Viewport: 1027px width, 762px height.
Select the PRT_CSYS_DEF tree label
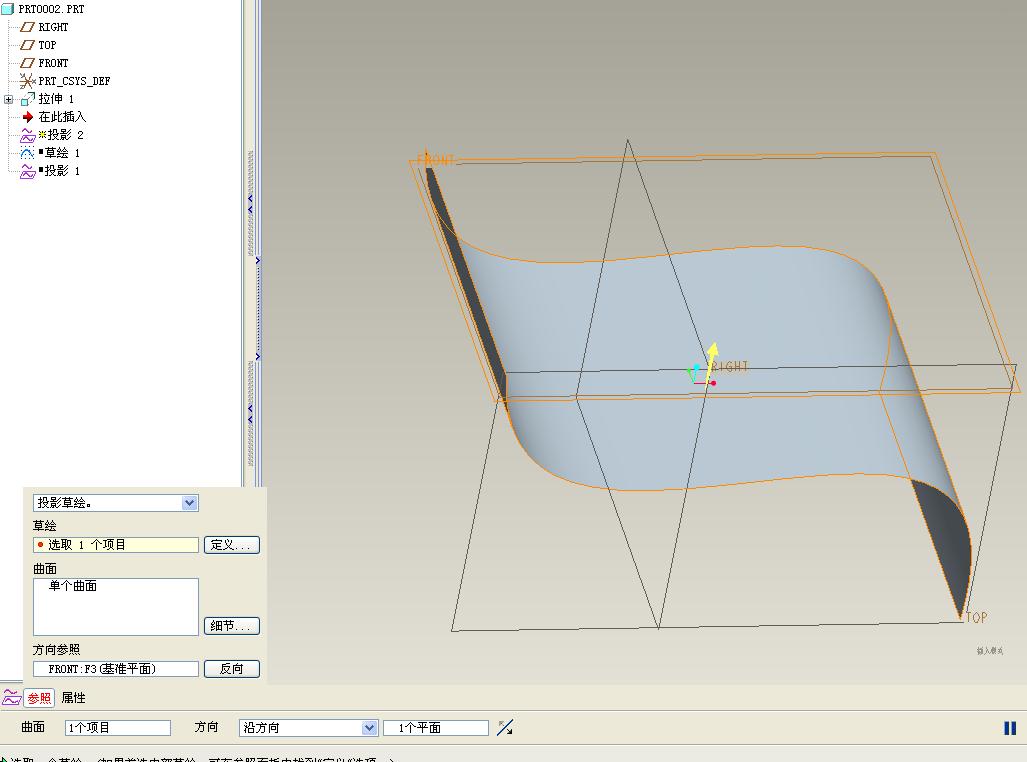point(74,81)
